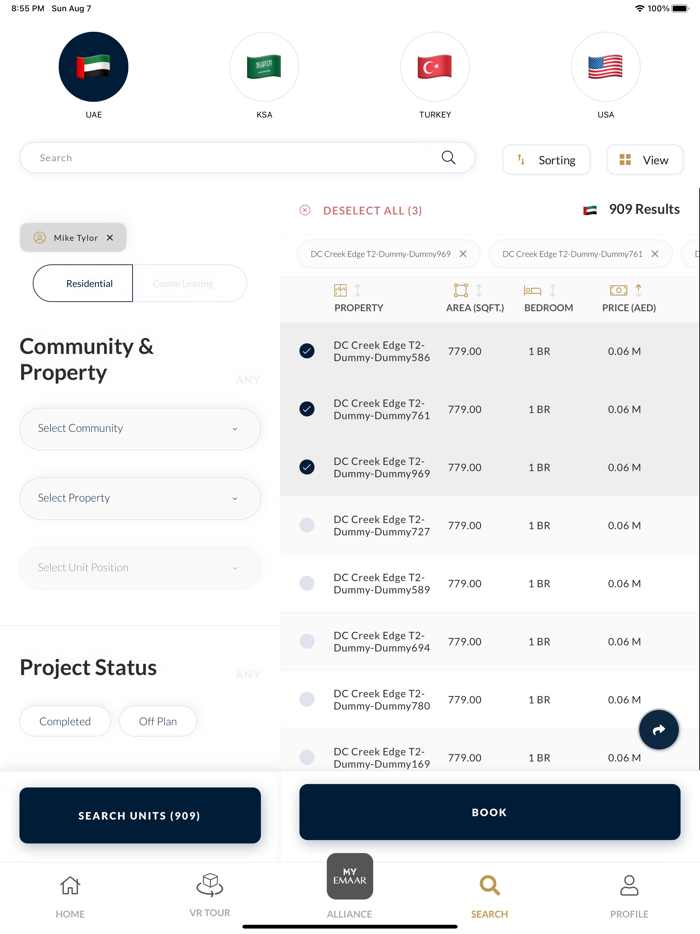Uncheck the Dummy586 unit
The image size is (700, 934).
click(x=307, y=351)
